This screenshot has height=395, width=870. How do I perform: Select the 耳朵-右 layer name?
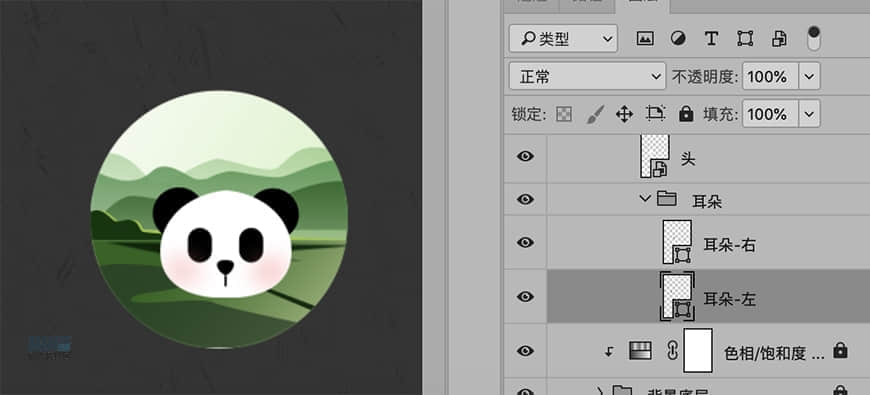tap(730, 245)
